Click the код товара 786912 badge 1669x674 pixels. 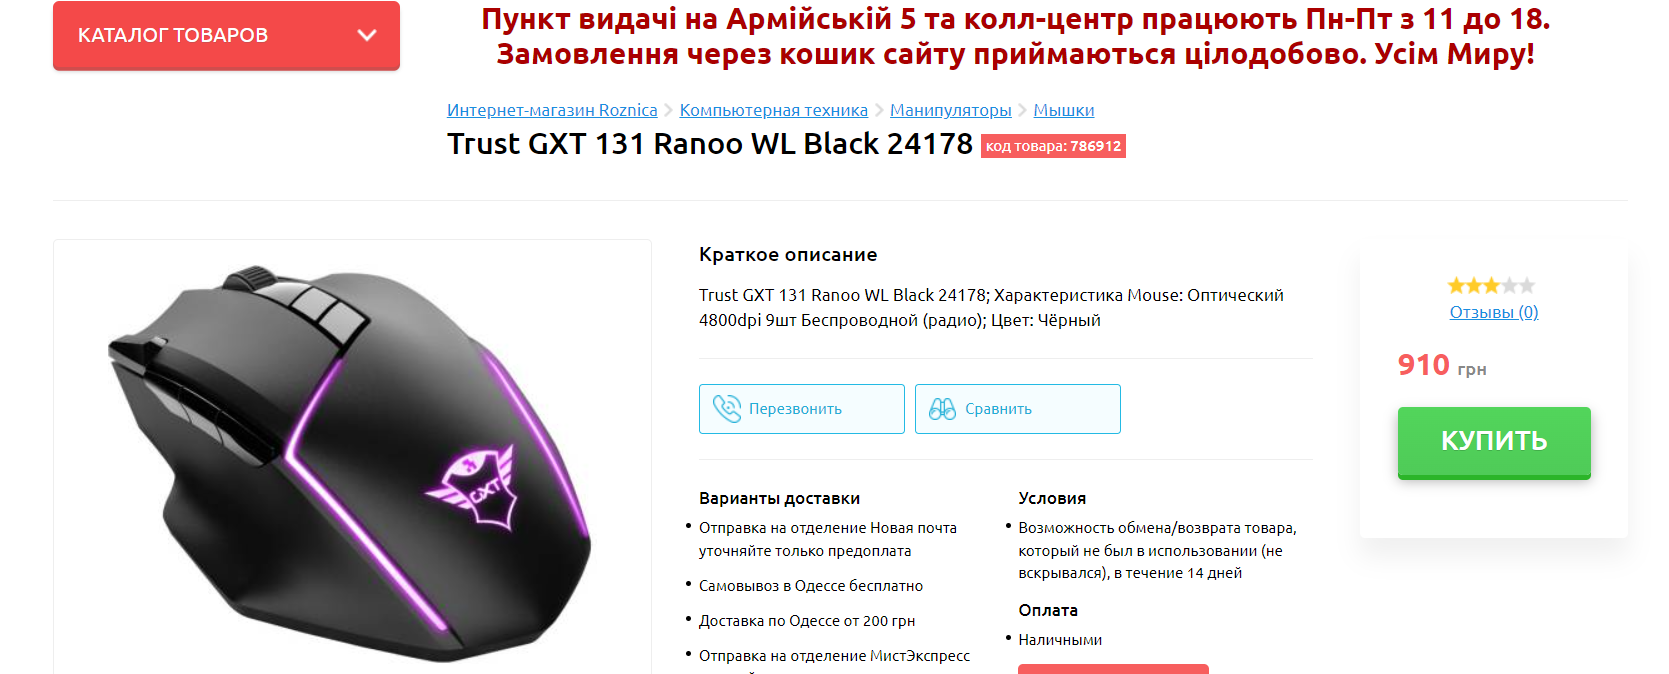1053,146
